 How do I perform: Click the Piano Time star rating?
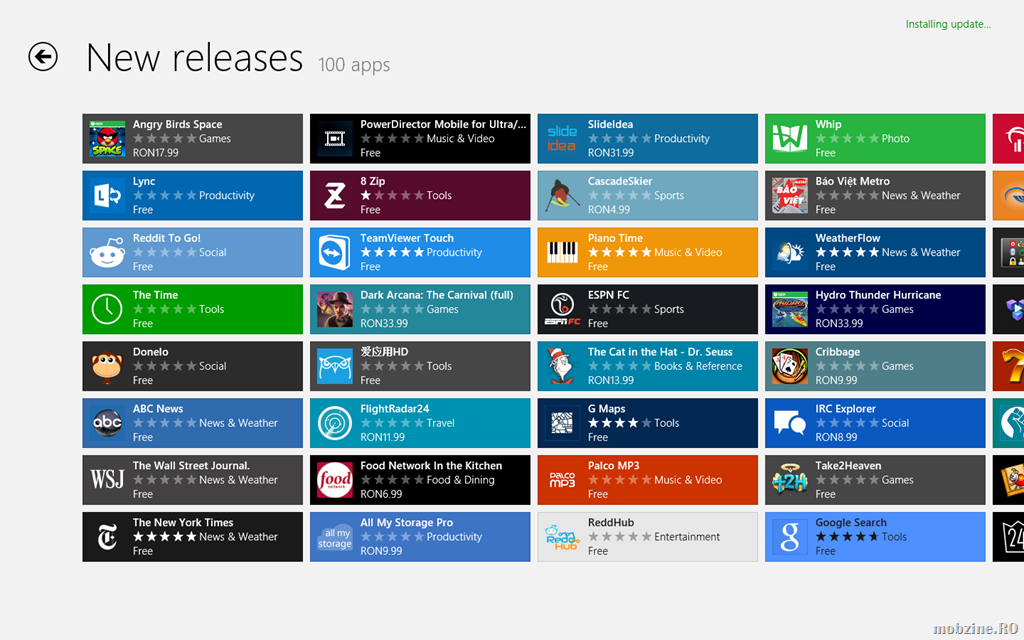point(620,252)
